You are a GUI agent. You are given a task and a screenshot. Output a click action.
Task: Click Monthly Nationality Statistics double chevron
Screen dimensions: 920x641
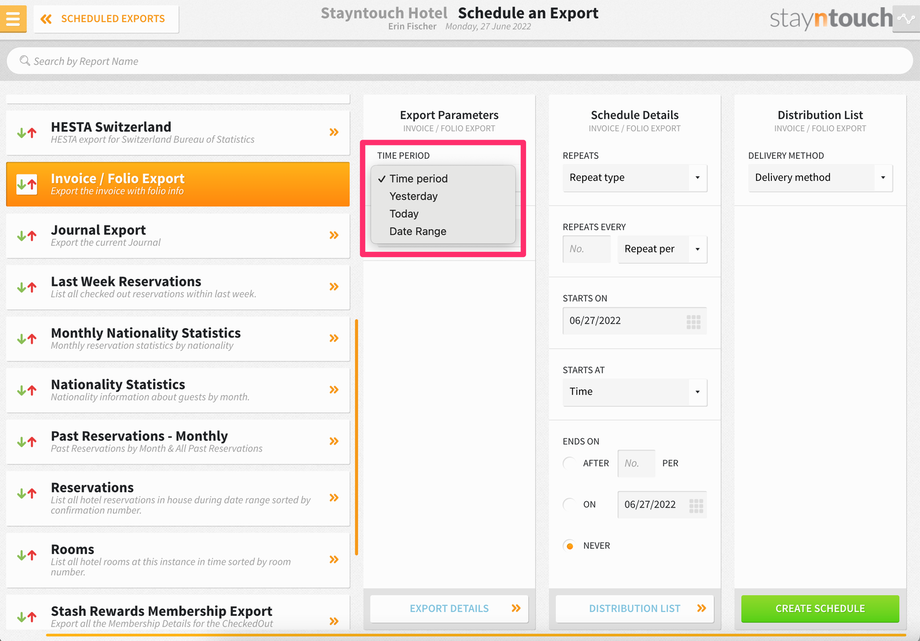(334, 338)
